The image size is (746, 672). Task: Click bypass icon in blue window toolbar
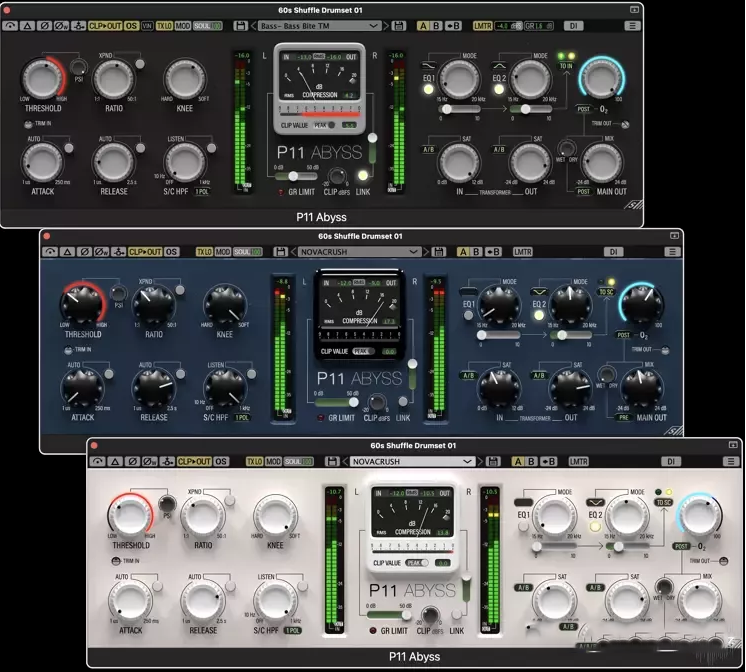[50, 252]
